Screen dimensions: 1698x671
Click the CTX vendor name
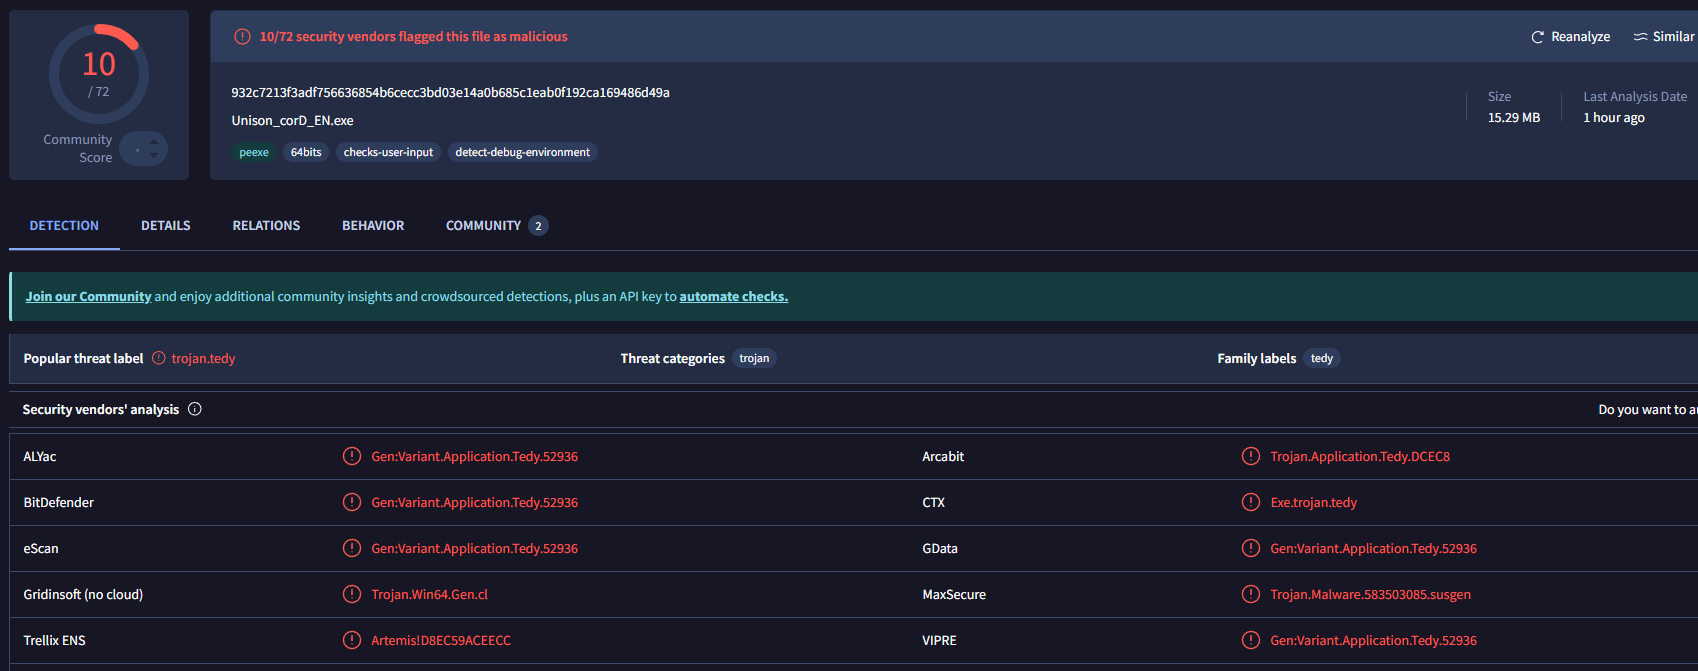click(933, 503)
